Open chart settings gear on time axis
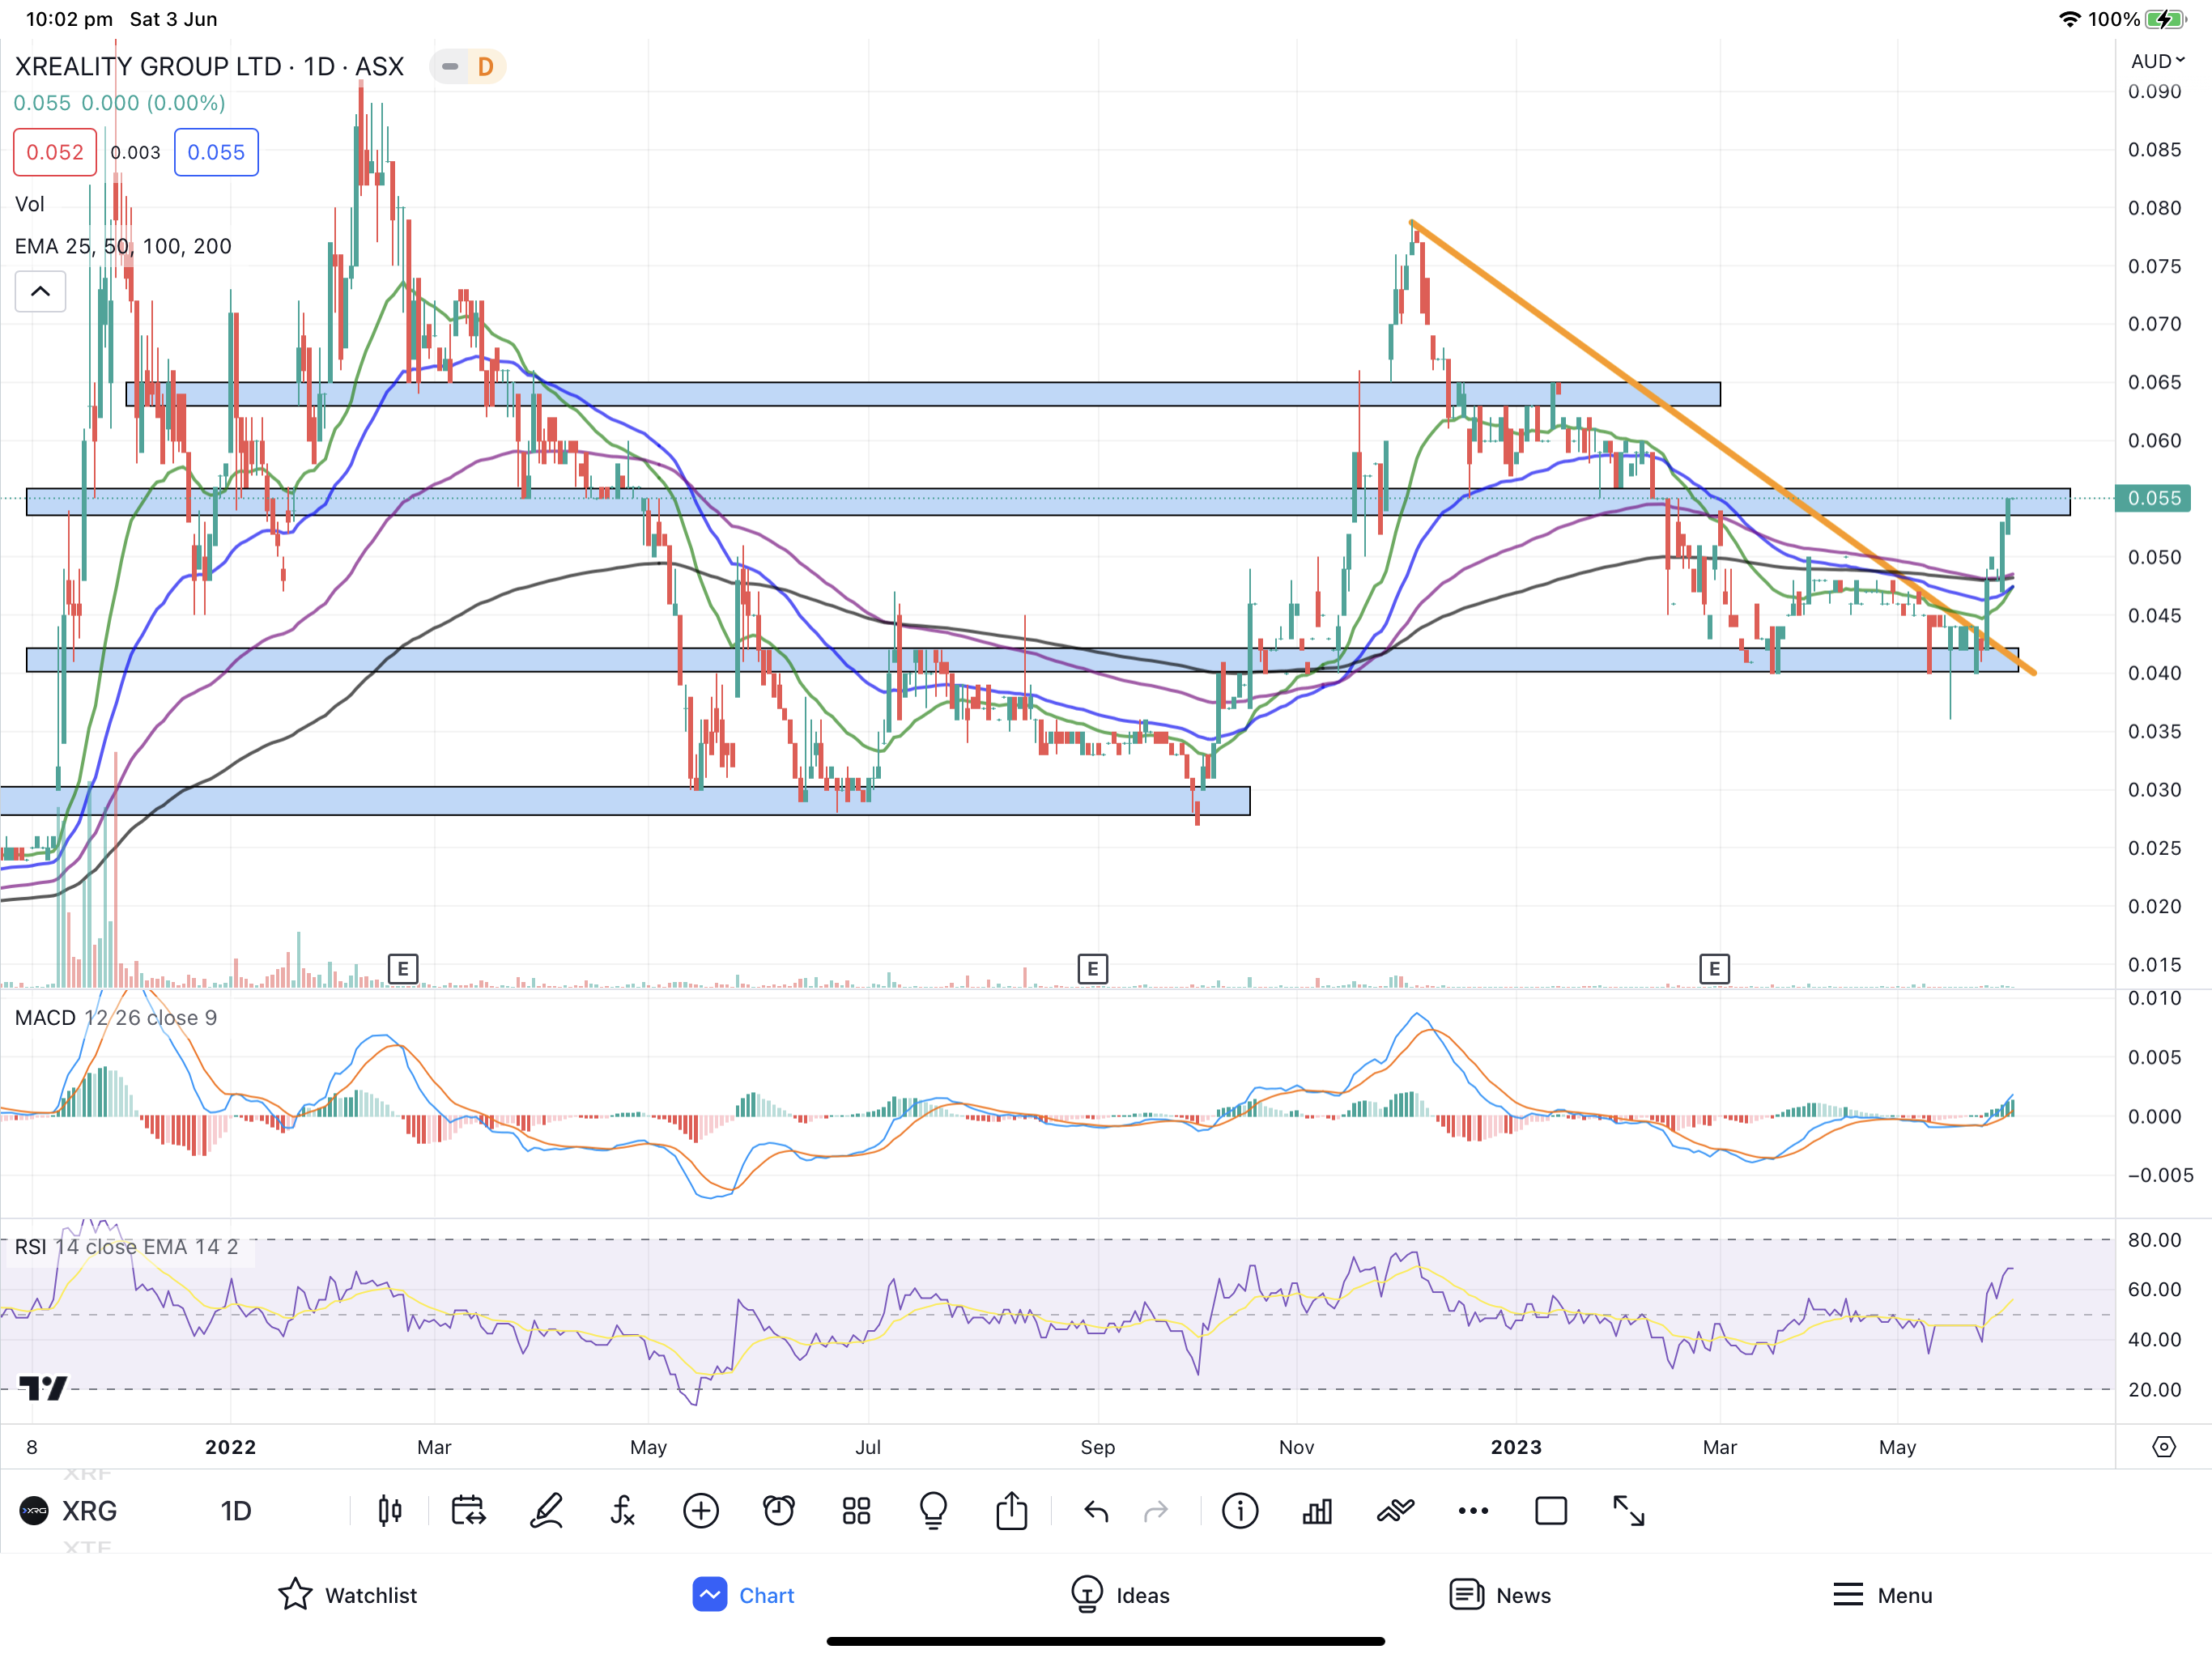Screen dimensions: 2212x1658 (x=2164, y=1447)
